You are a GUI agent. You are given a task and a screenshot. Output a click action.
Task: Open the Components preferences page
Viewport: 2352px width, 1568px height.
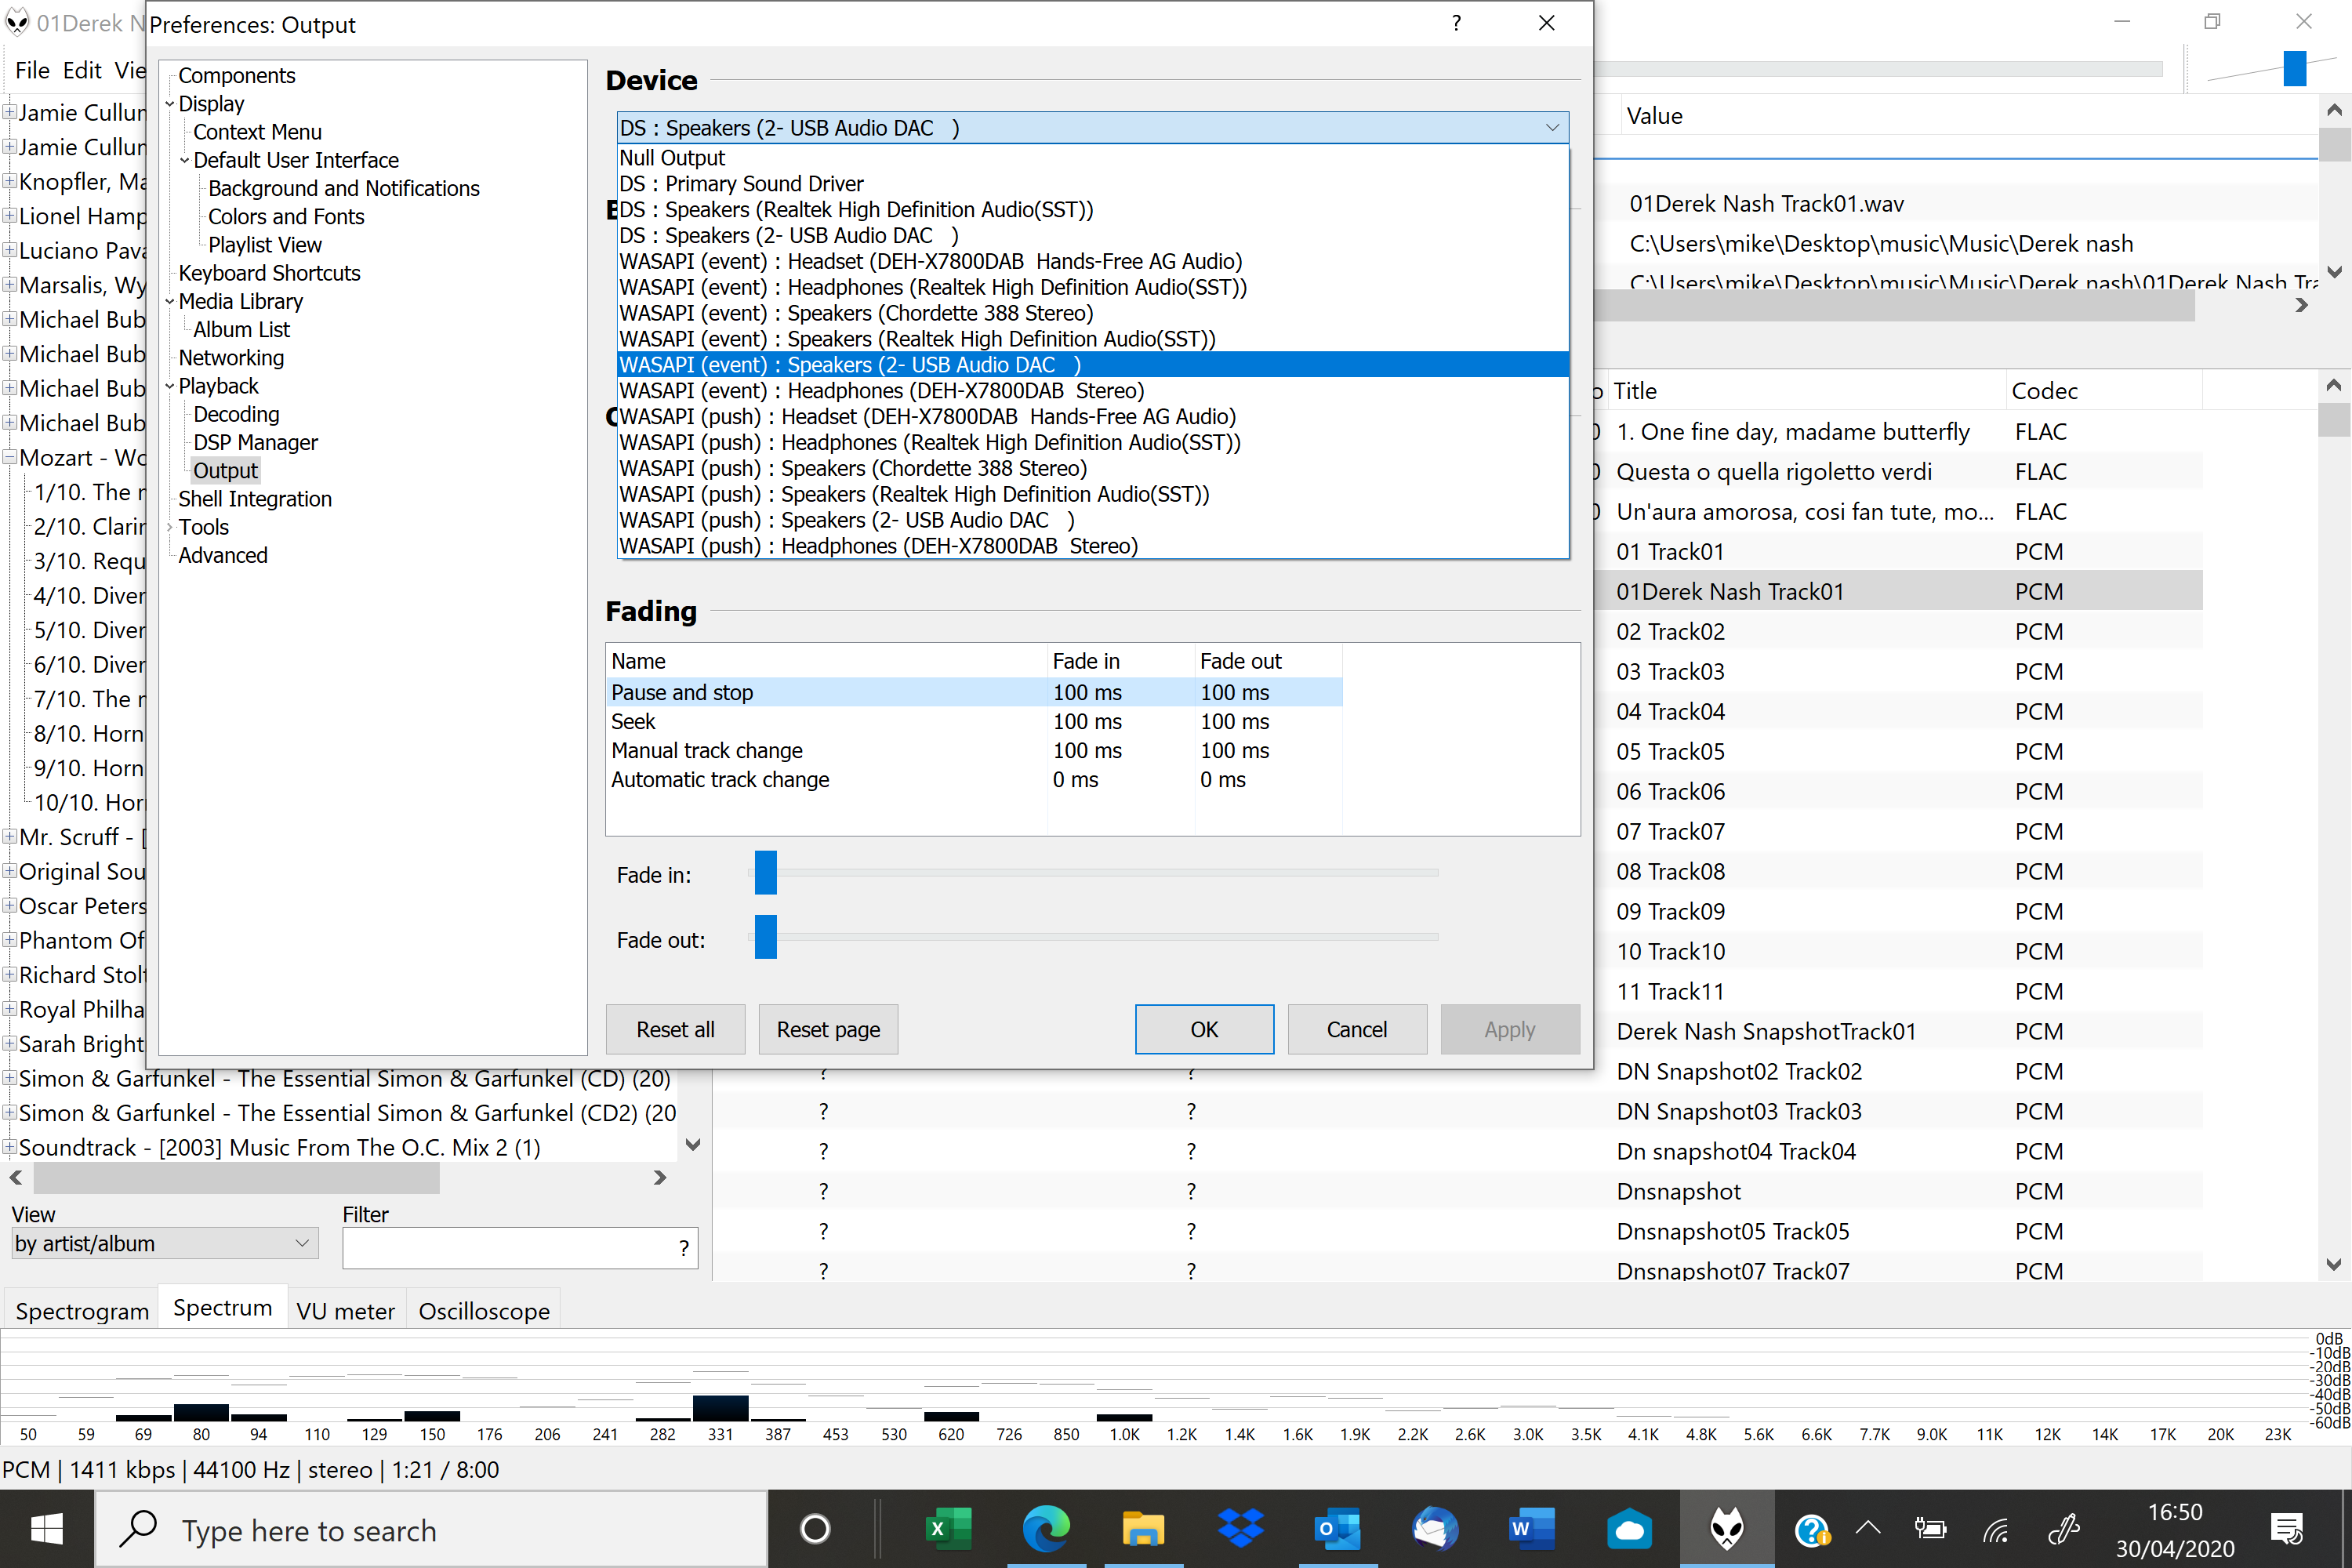(237, 76)
